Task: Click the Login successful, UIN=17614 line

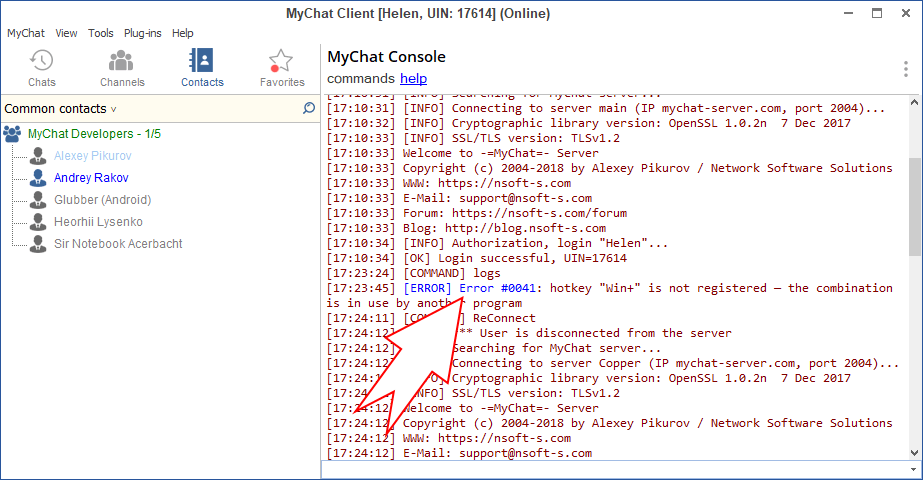Action: (x=477, y=258)
